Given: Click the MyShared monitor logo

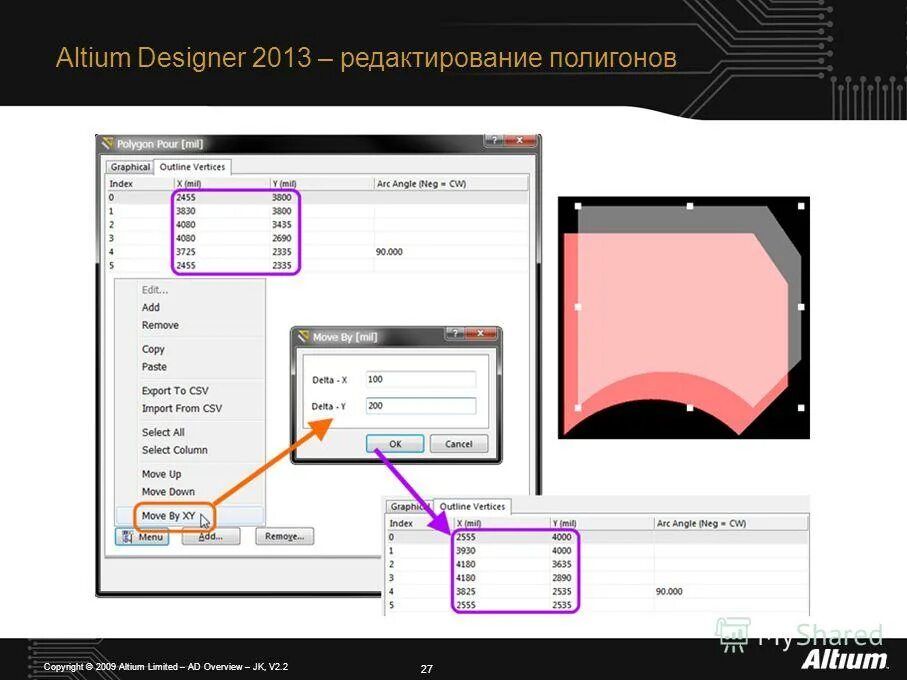Looking at the screenshot, I should tap(733, 634).
